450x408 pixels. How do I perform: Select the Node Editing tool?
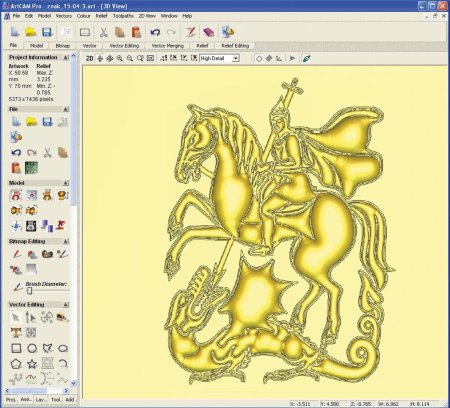click(x=31, y=317)
